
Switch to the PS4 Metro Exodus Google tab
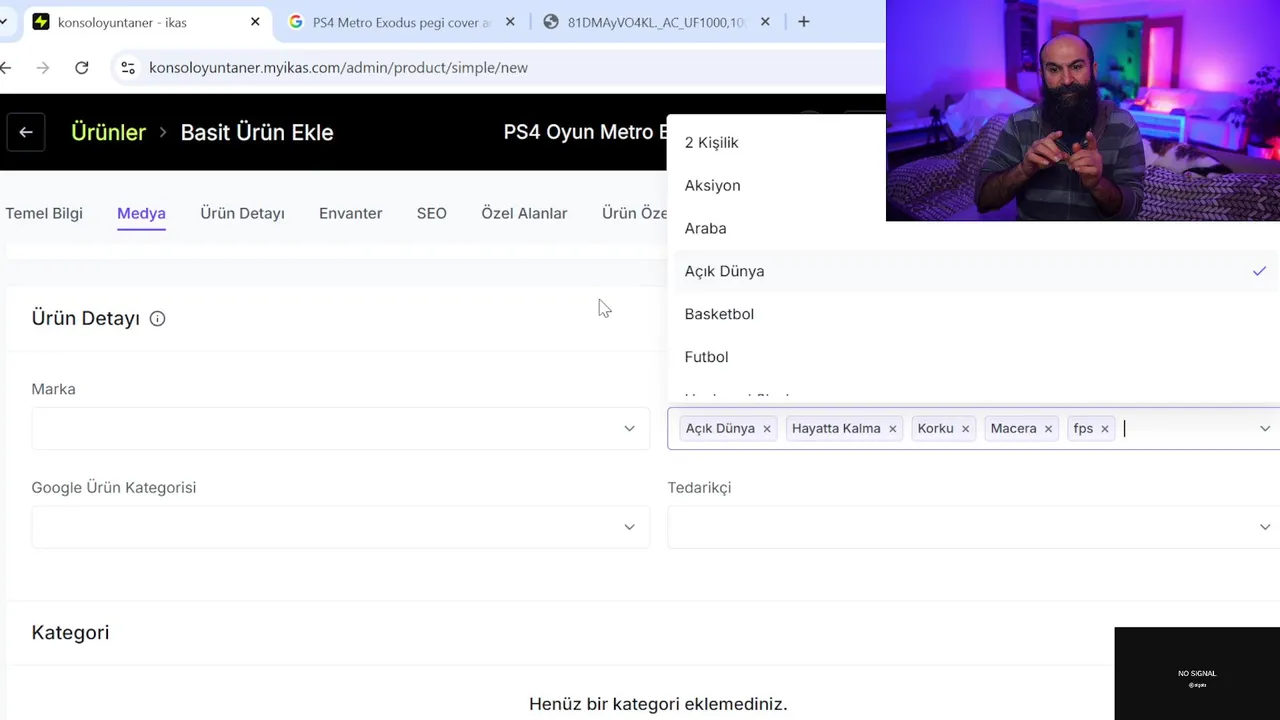click(400, 22)
